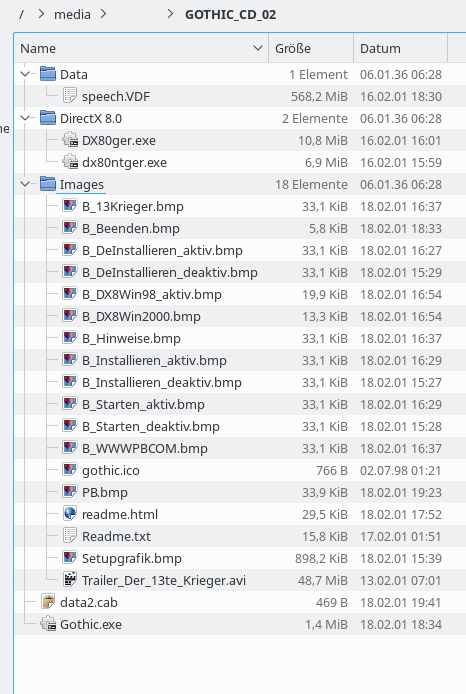
Task: Click the DX80ger.exe executable icon
Action: point(70,140)
